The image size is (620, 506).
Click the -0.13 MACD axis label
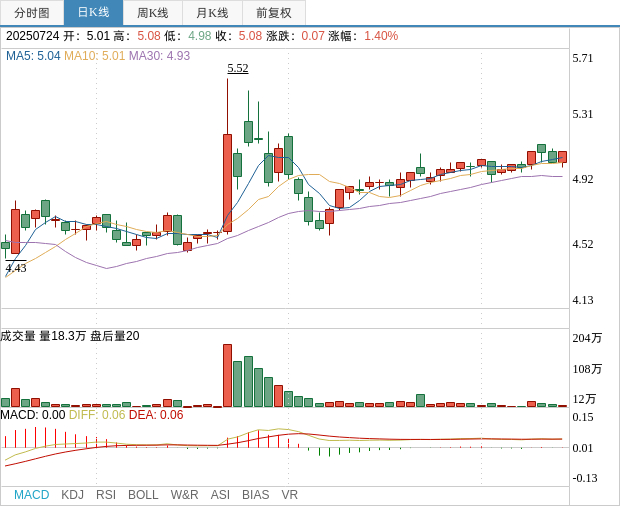click(585, 478)
